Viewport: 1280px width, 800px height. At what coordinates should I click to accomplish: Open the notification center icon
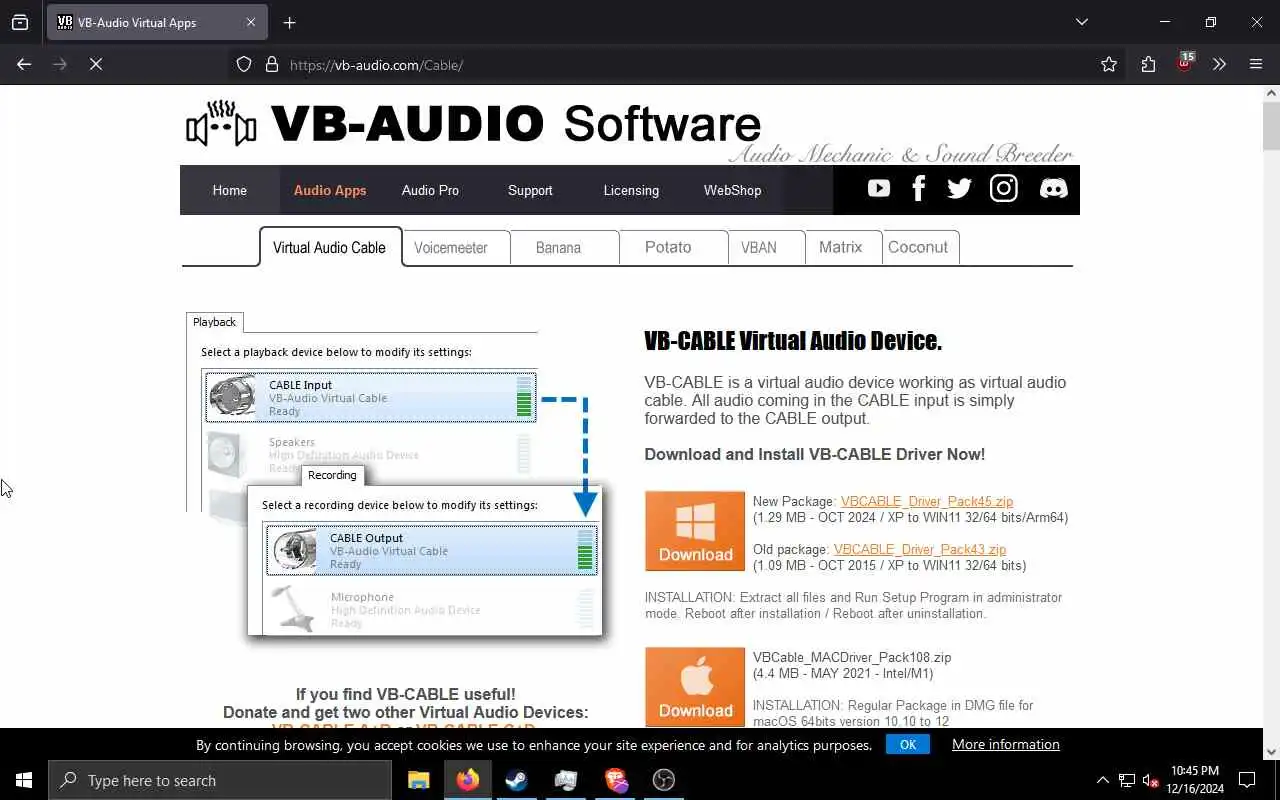[1247, 780]
